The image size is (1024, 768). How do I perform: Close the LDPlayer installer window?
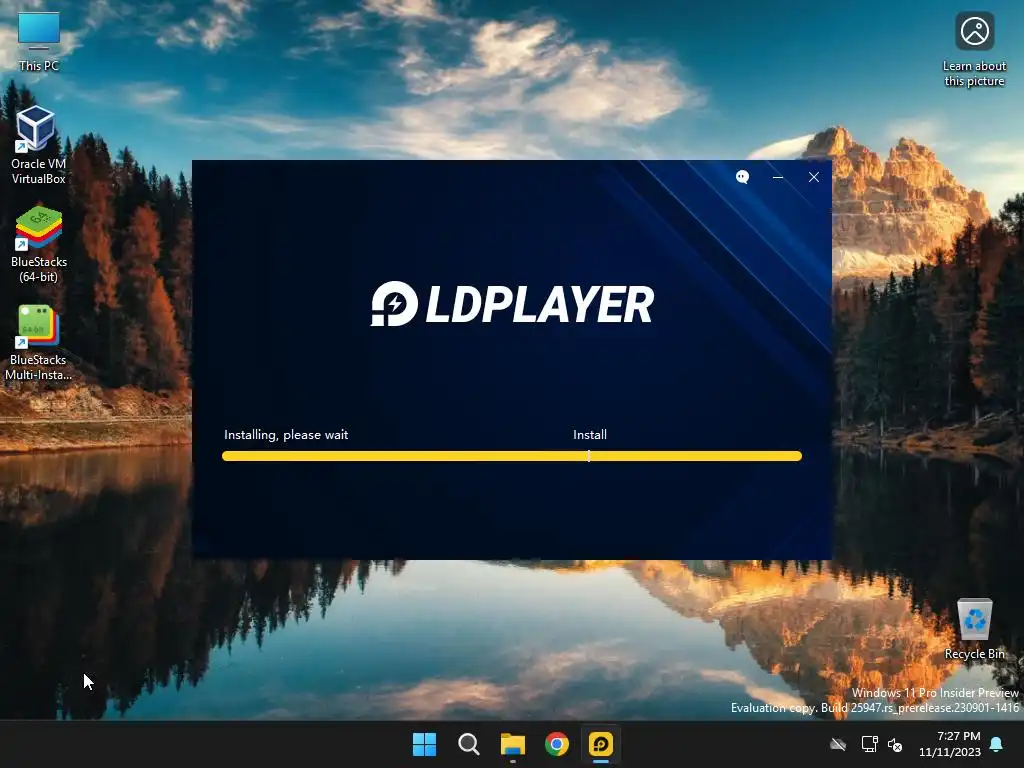click(814, 177)
